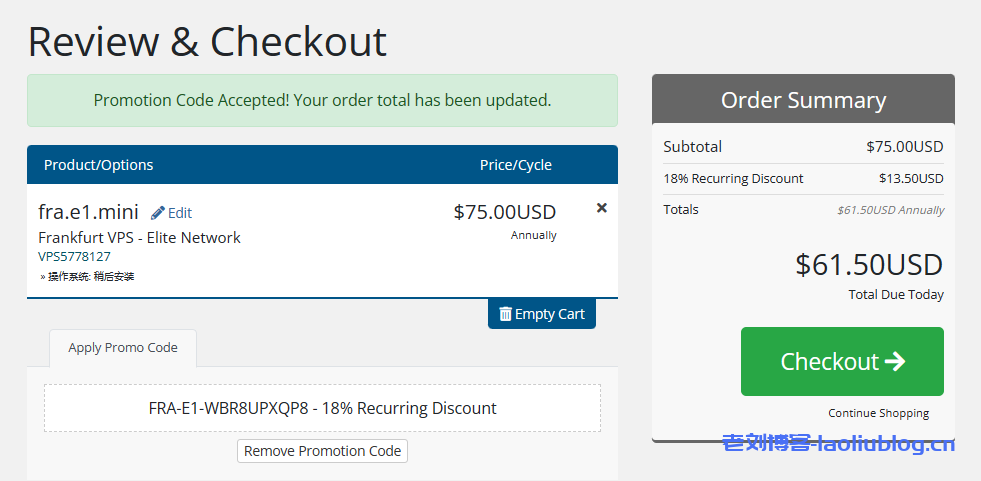981x481 pixels.
Task: Click the trash can icon
Action: pyautogui.click(x=505, y=314)
